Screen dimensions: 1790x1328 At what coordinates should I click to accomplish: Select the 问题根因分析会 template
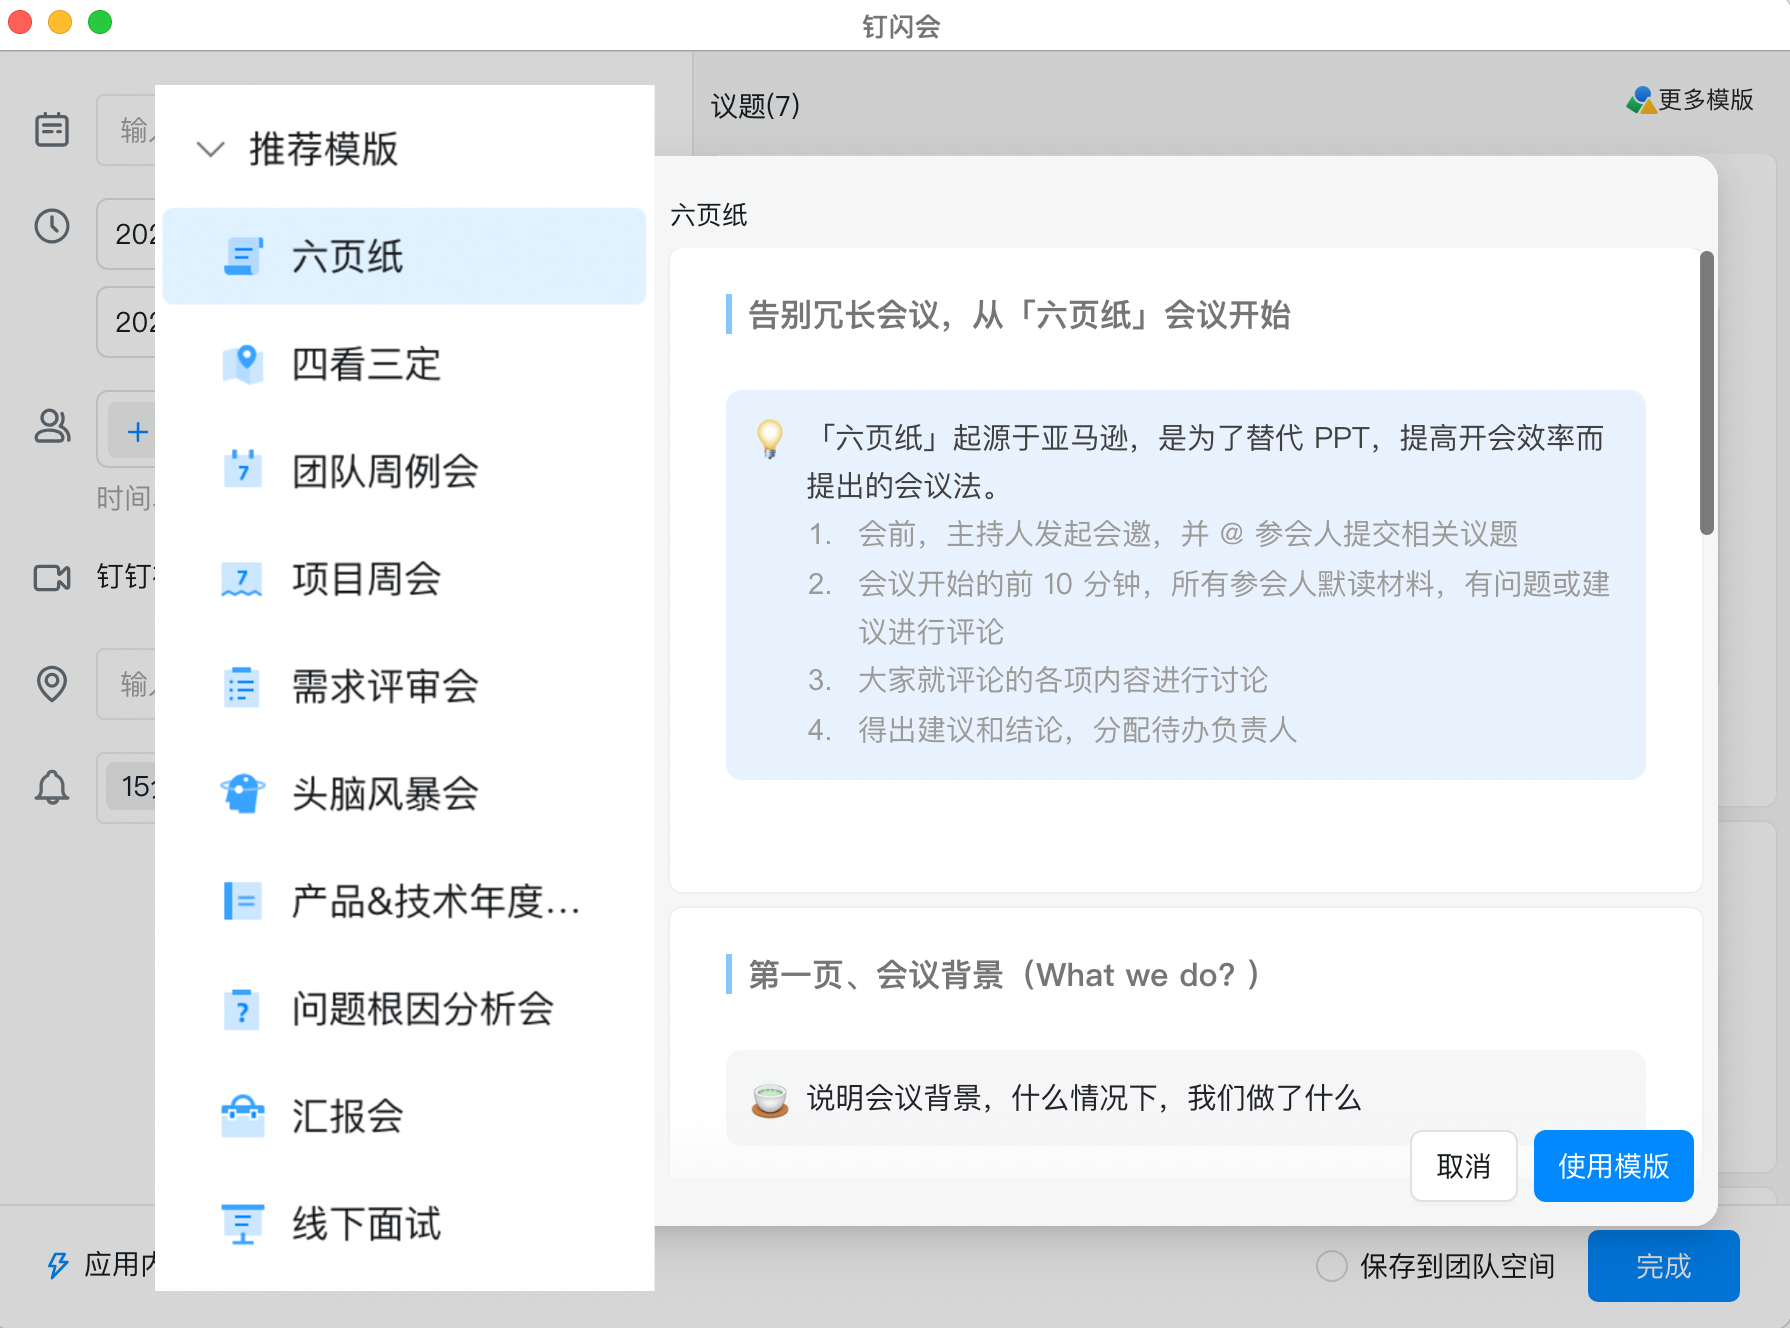pyautogui.click(x=404, y=1009)
